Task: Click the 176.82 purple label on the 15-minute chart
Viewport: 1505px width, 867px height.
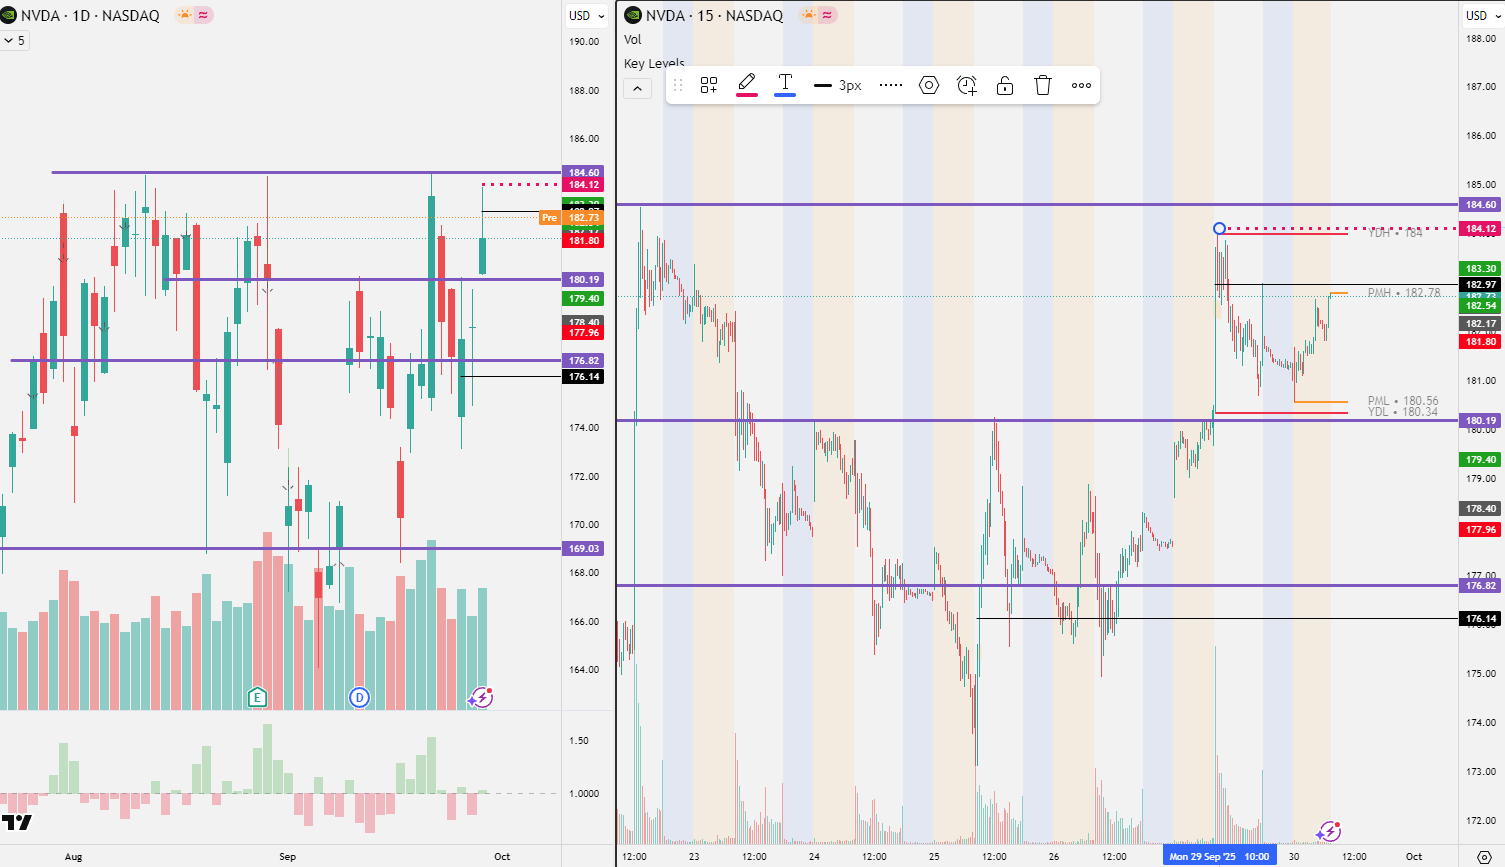Action: pyautogui.click(x=1480, y=586)
